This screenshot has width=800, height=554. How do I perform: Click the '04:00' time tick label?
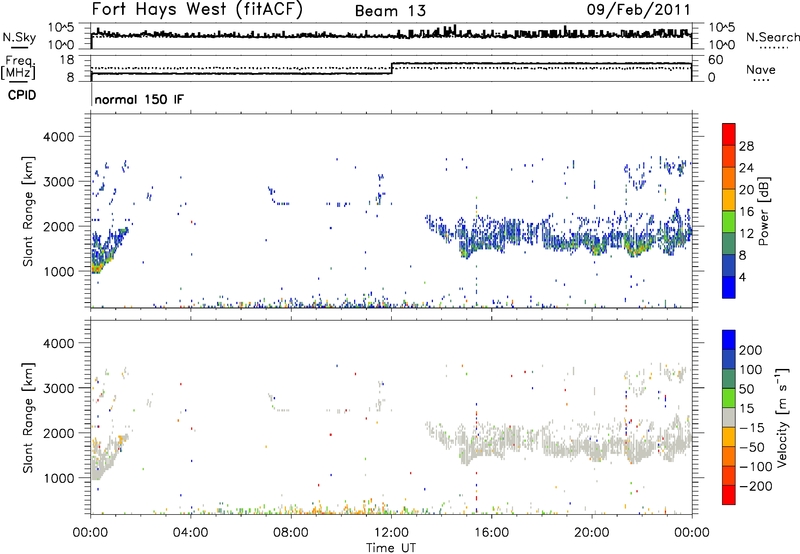[x=190, y=533]
